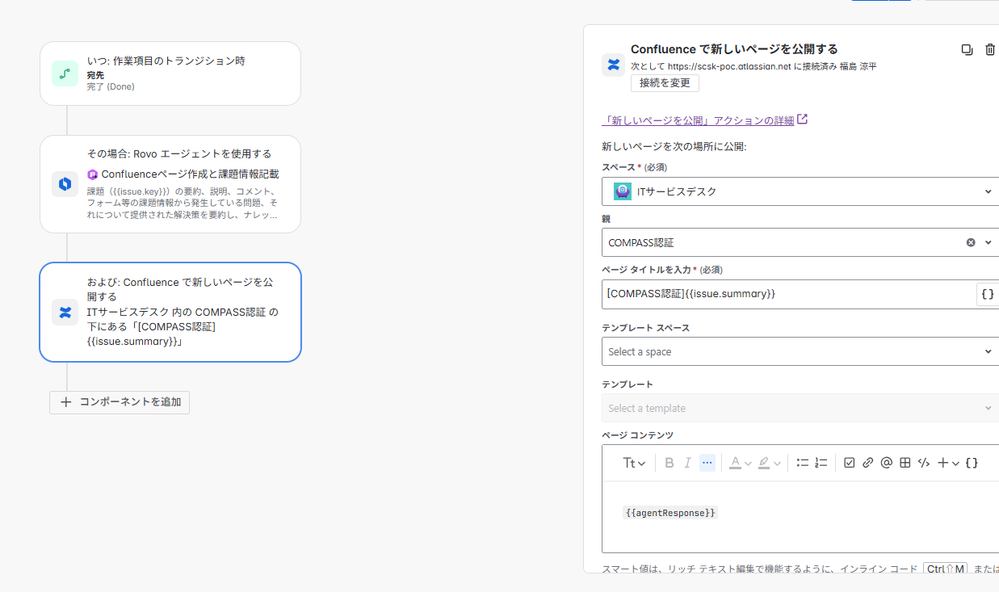Expand the parent page COMPASS認証 dropdown arrow

pos(988,242)
